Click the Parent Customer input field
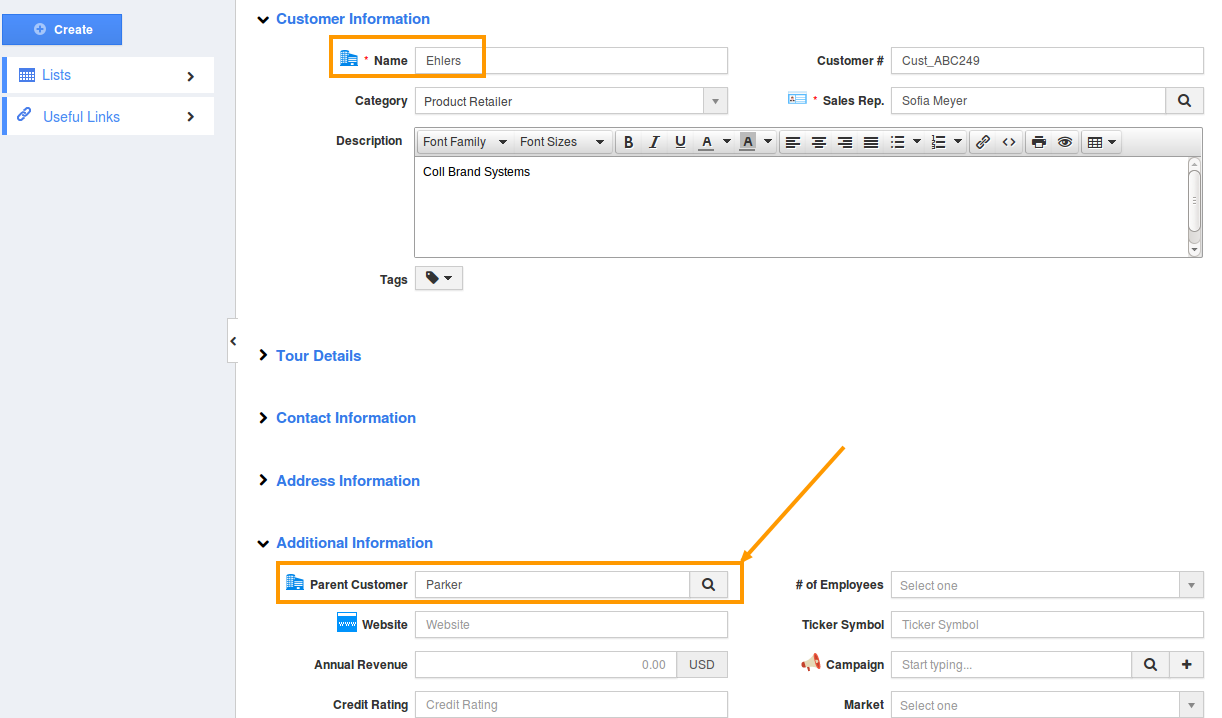The image size is (1222, 718). pyautogui.click(x=552, y=585)
